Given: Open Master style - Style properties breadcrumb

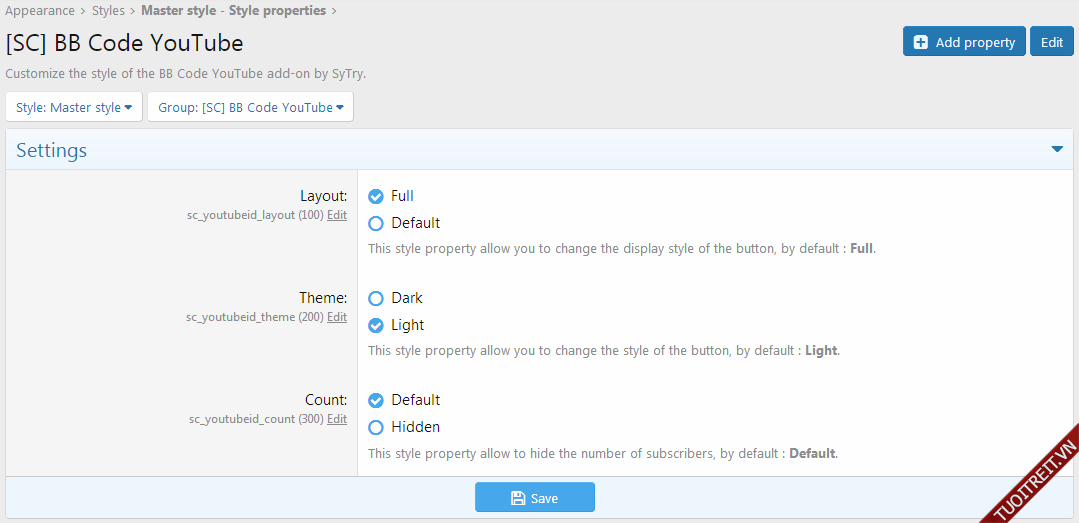Looking at the screenshot, I should coord(233,11).
